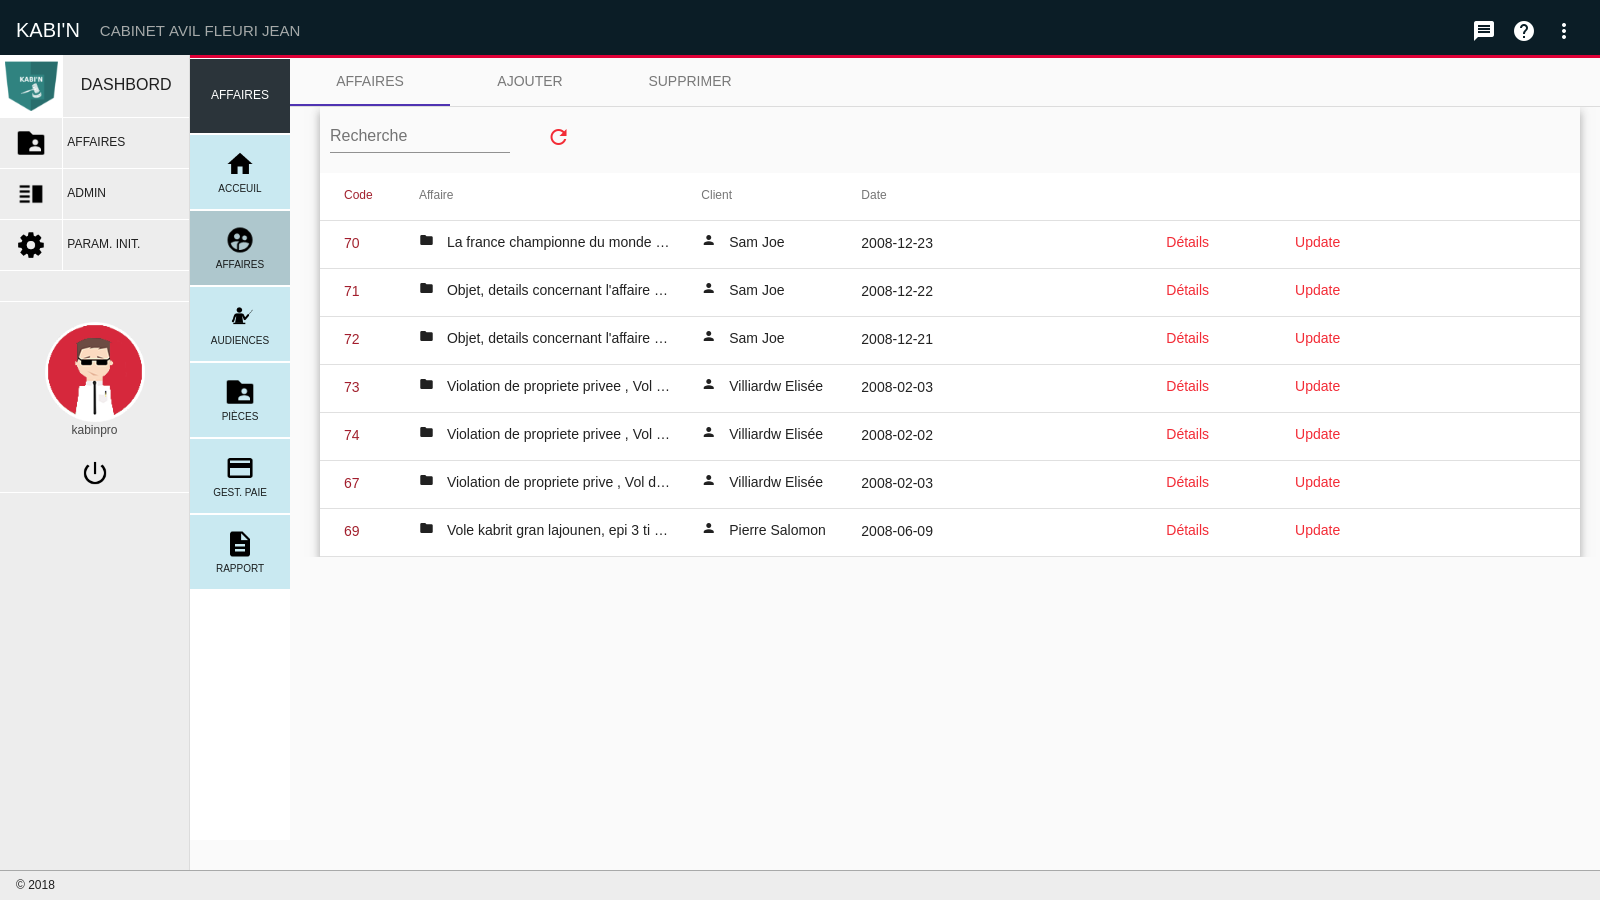Click the PARAM. INIT. gear settings item

94,245
